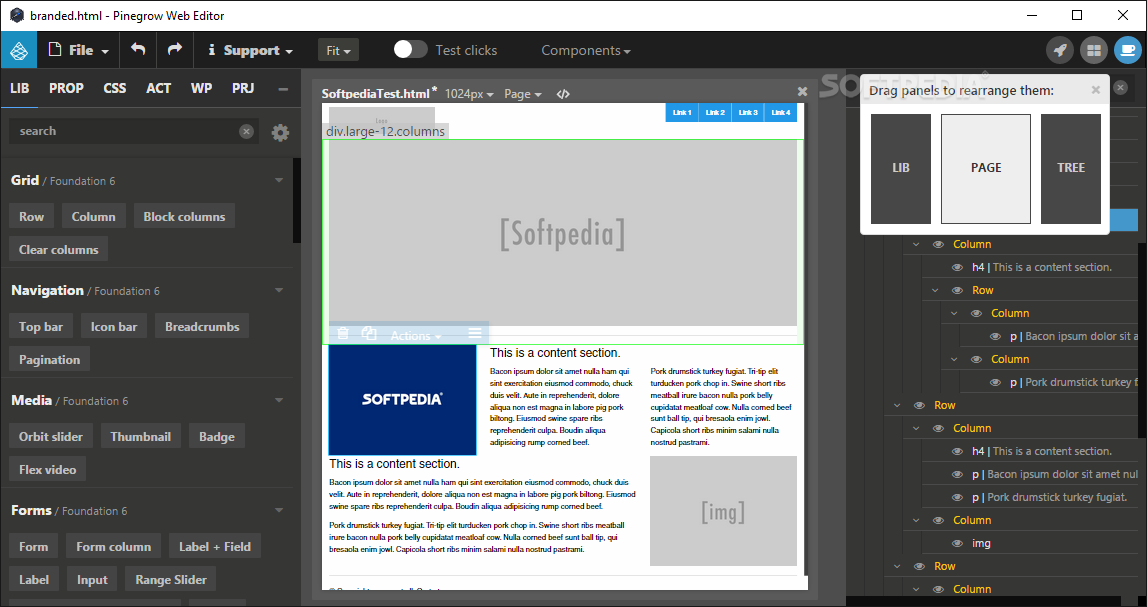Switch to the PROP tab
Image resolution: width=1147 pixels, height=607 pixels.
66,88
